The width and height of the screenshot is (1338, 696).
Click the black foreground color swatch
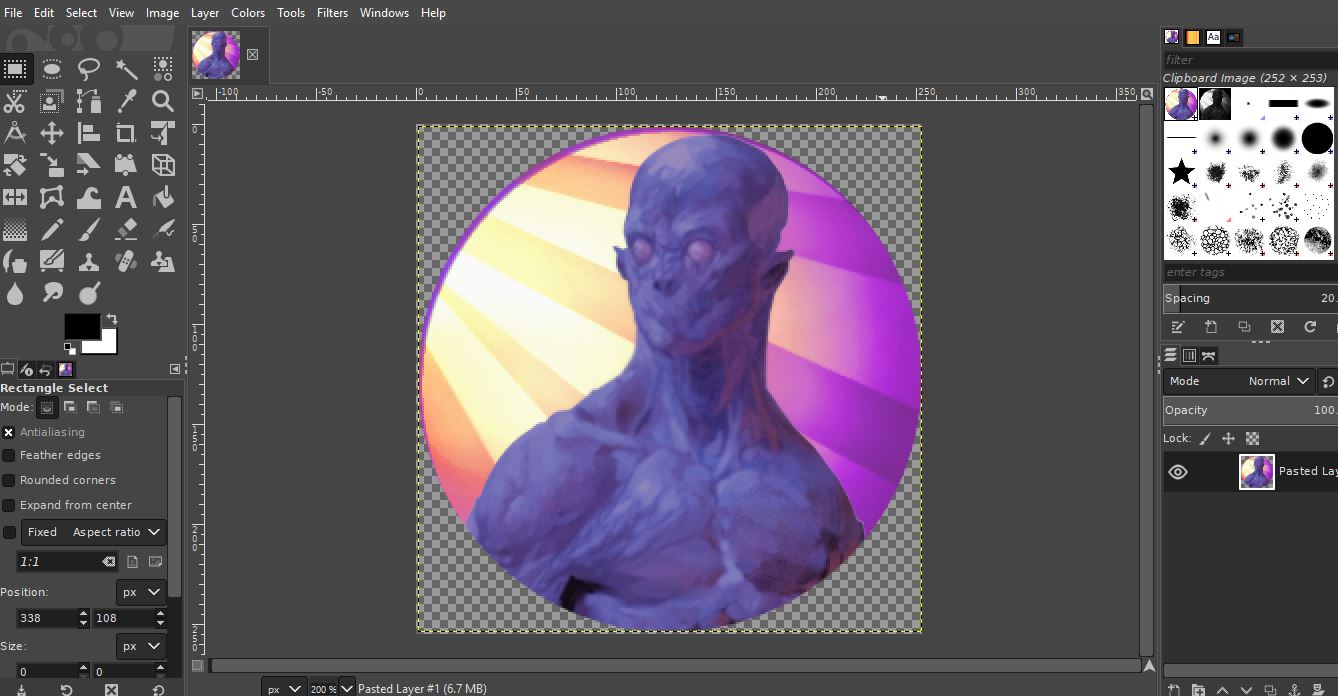(x=80, y=326)
